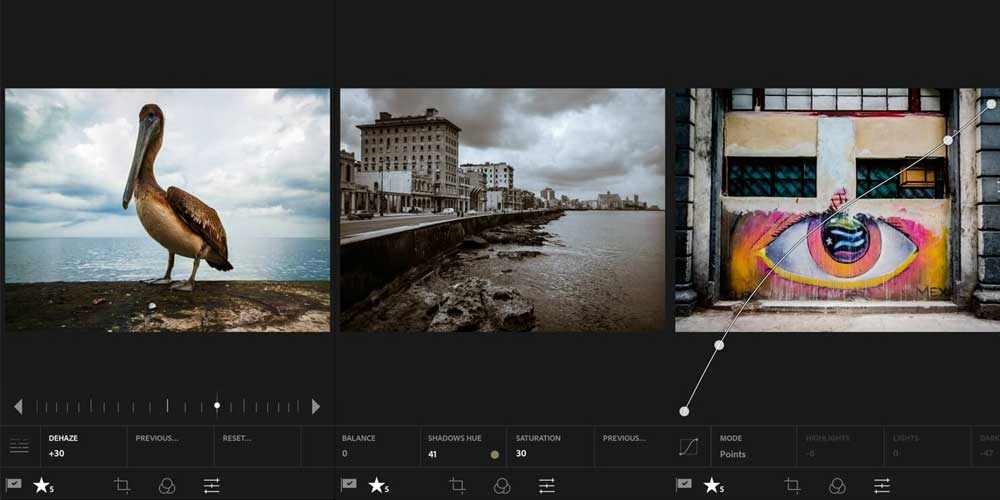Select the pelican photo
Image resolution: width=1000 pixels, height=500 pixels.
(x=168, y=210)
